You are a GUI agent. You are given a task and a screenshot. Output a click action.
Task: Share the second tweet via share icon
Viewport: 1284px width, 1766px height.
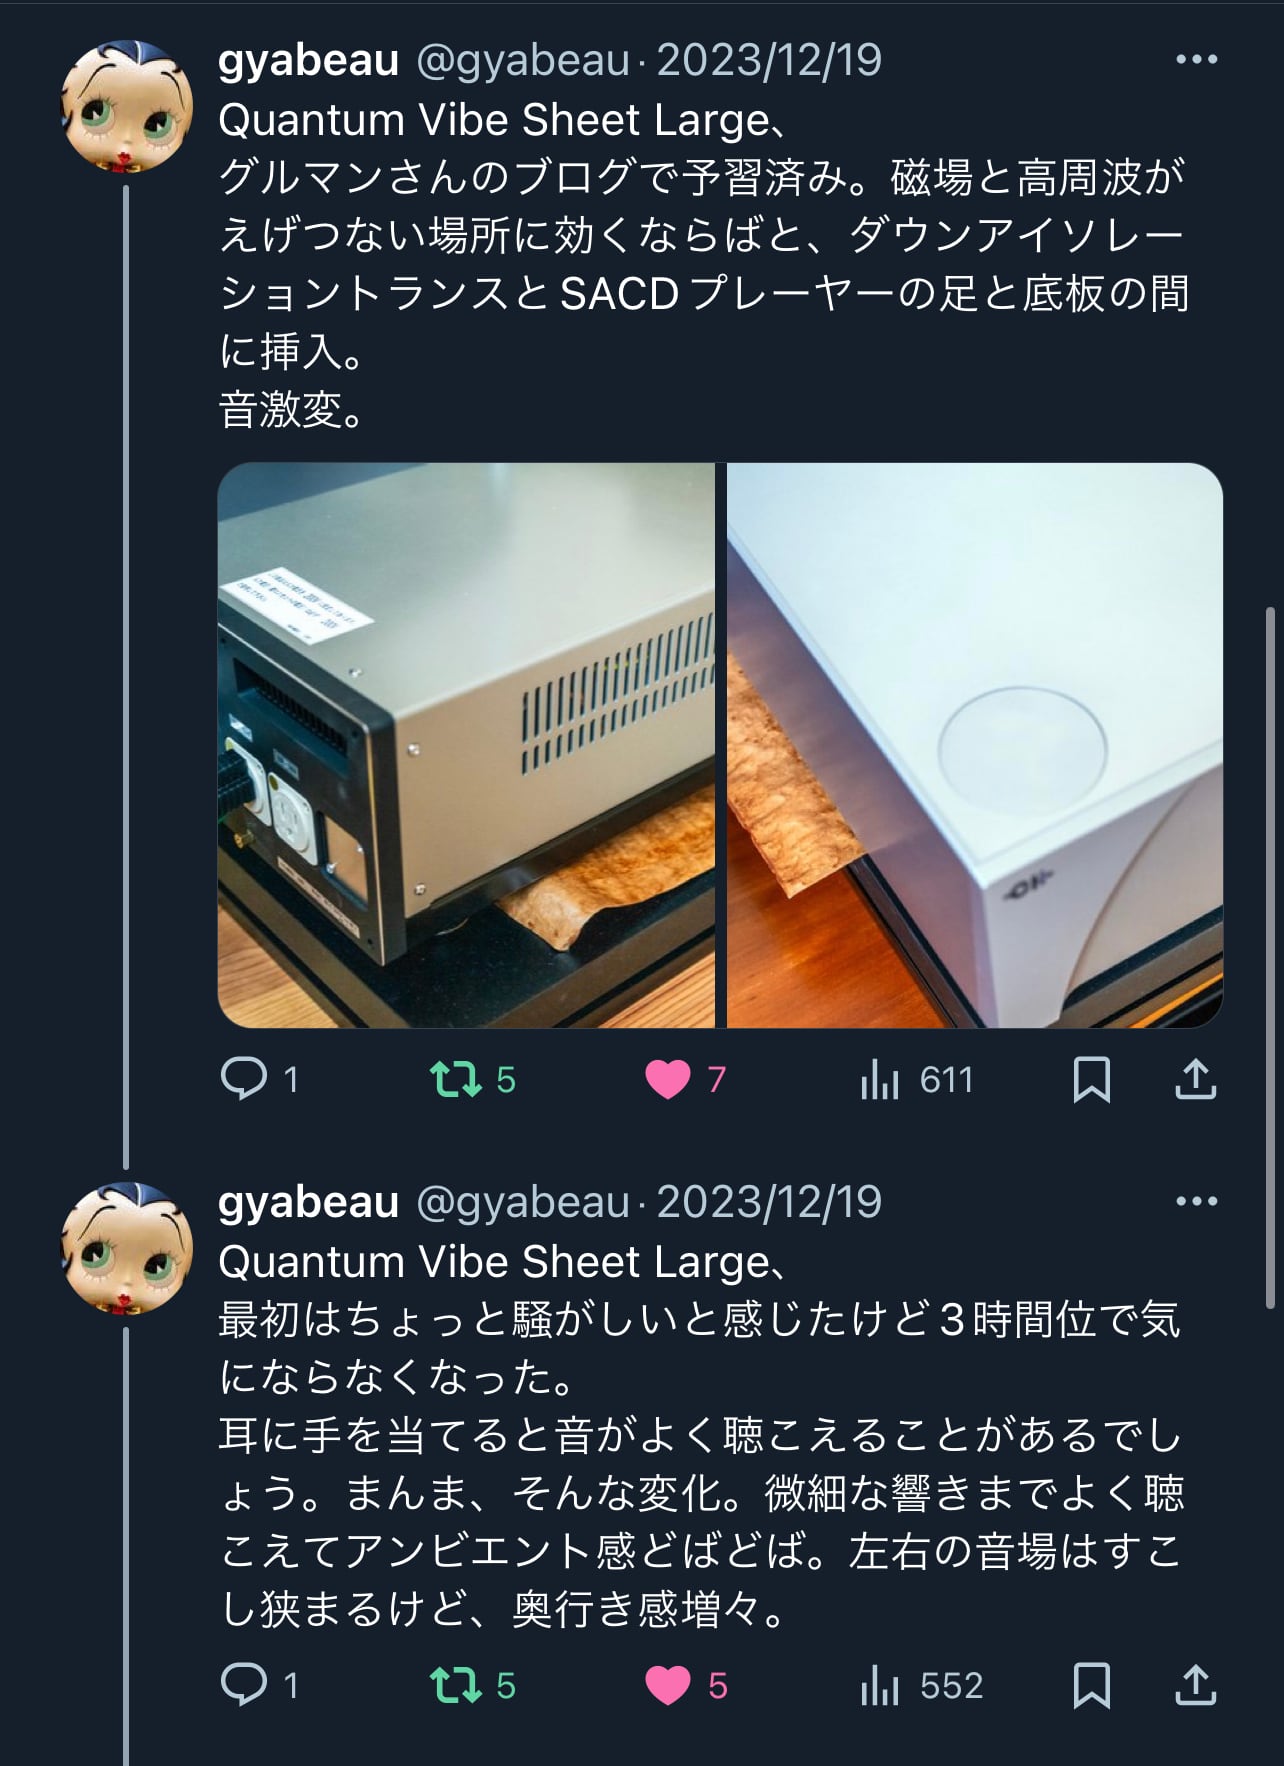1196,1685
